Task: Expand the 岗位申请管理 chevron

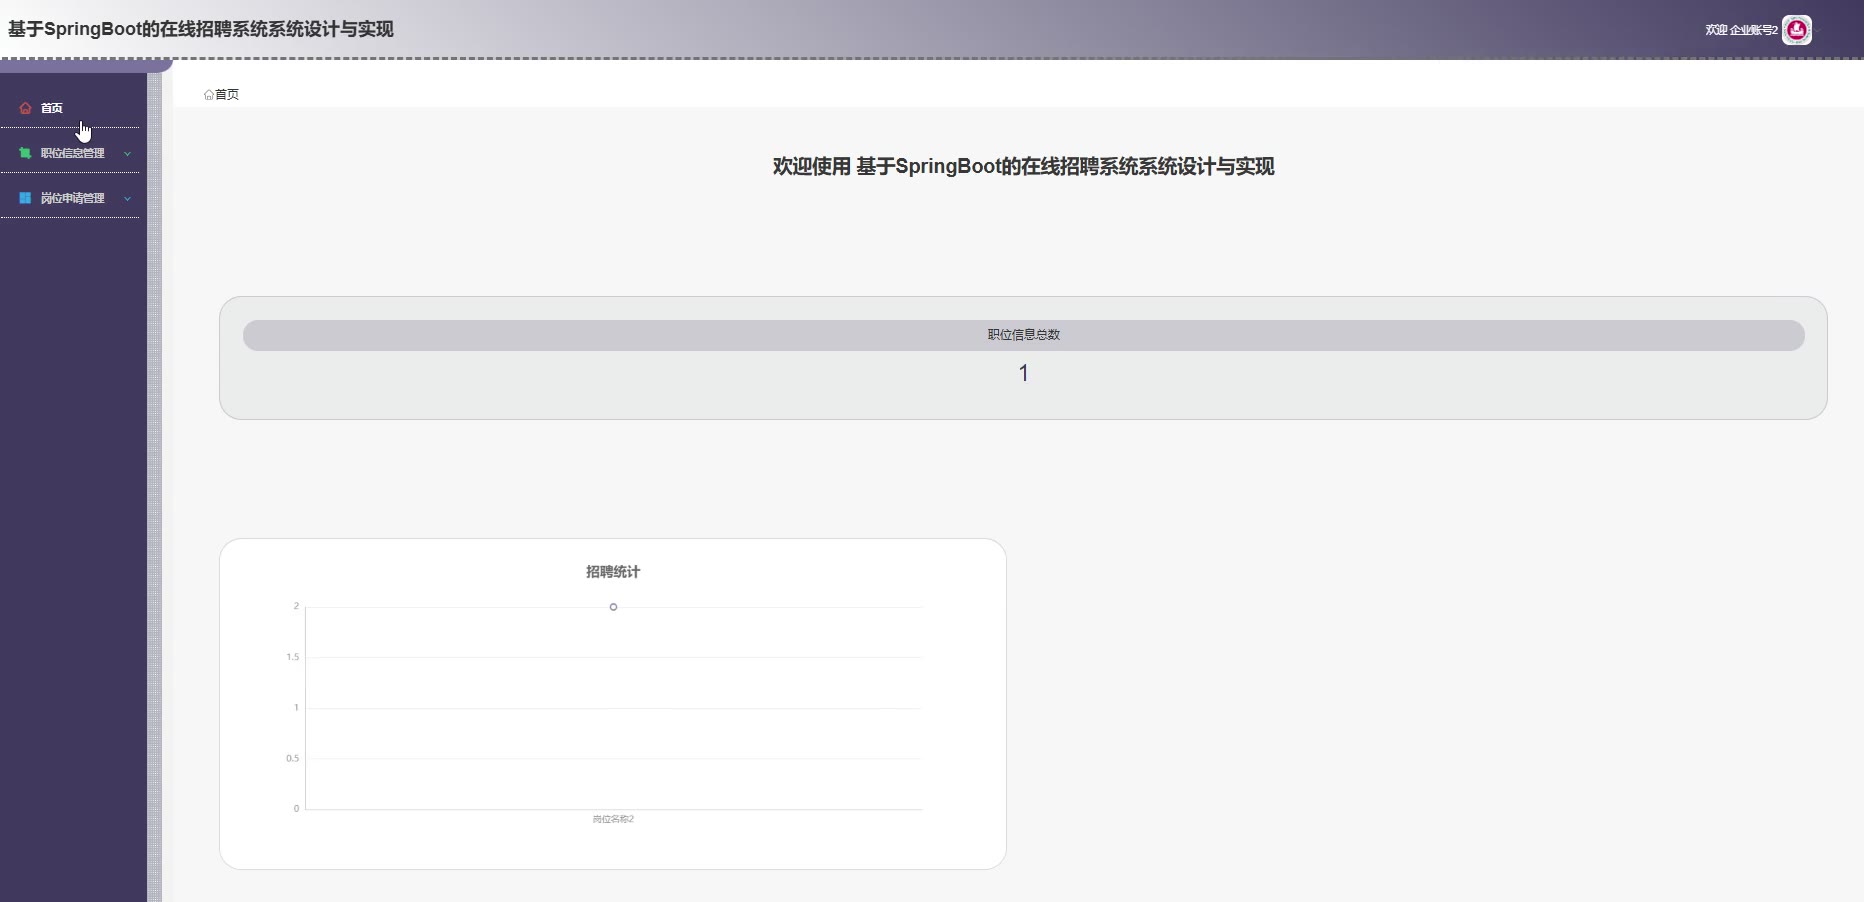Action: tap(127, 199)
